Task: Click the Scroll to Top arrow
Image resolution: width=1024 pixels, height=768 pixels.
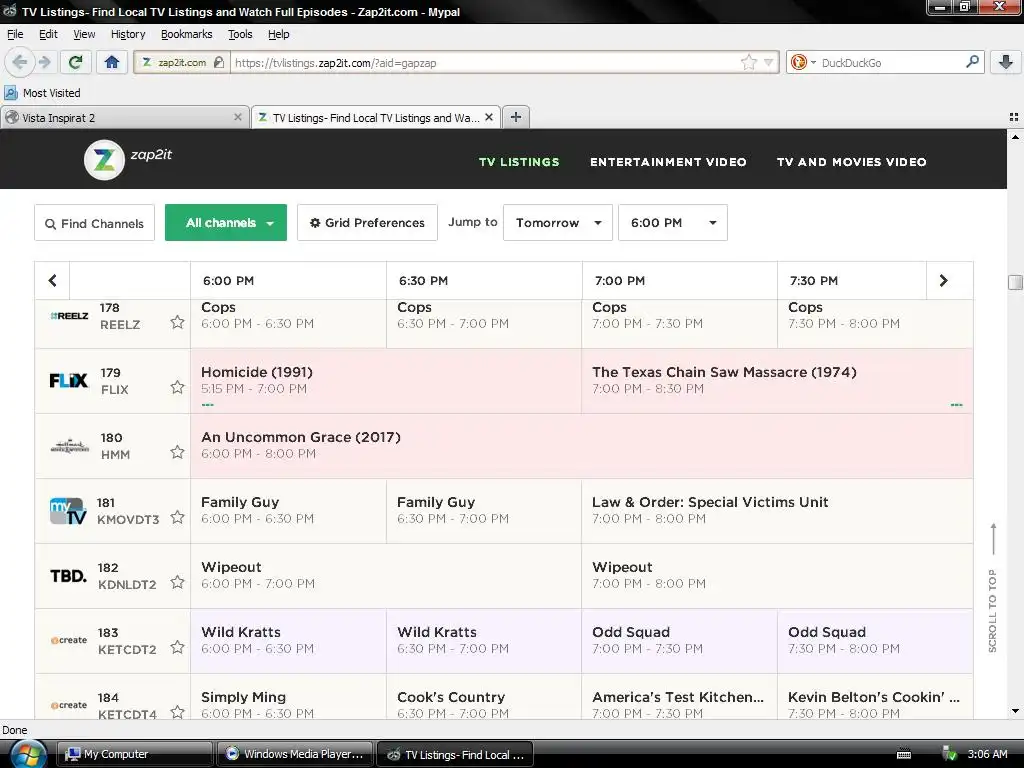Action: (993, 539)
